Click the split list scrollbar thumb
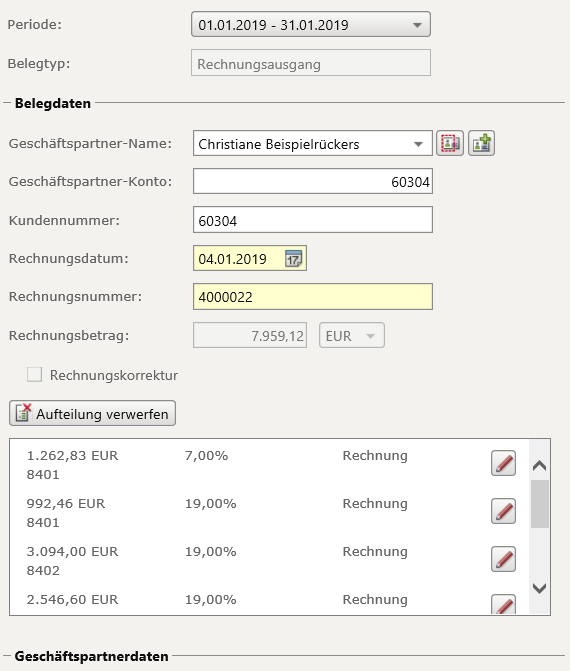Screen dimensions: 570x671 pos(540,504)
